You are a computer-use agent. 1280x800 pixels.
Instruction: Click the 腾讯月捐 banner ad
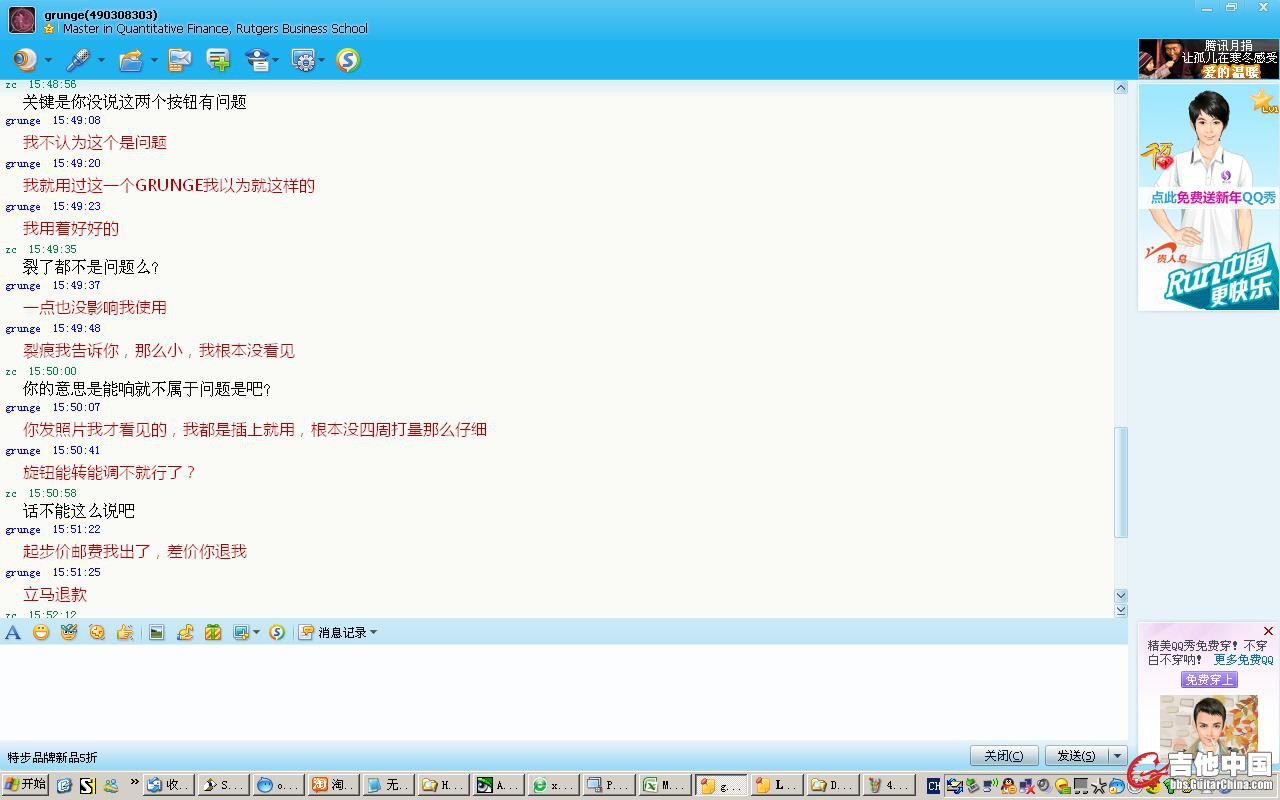1208,59
